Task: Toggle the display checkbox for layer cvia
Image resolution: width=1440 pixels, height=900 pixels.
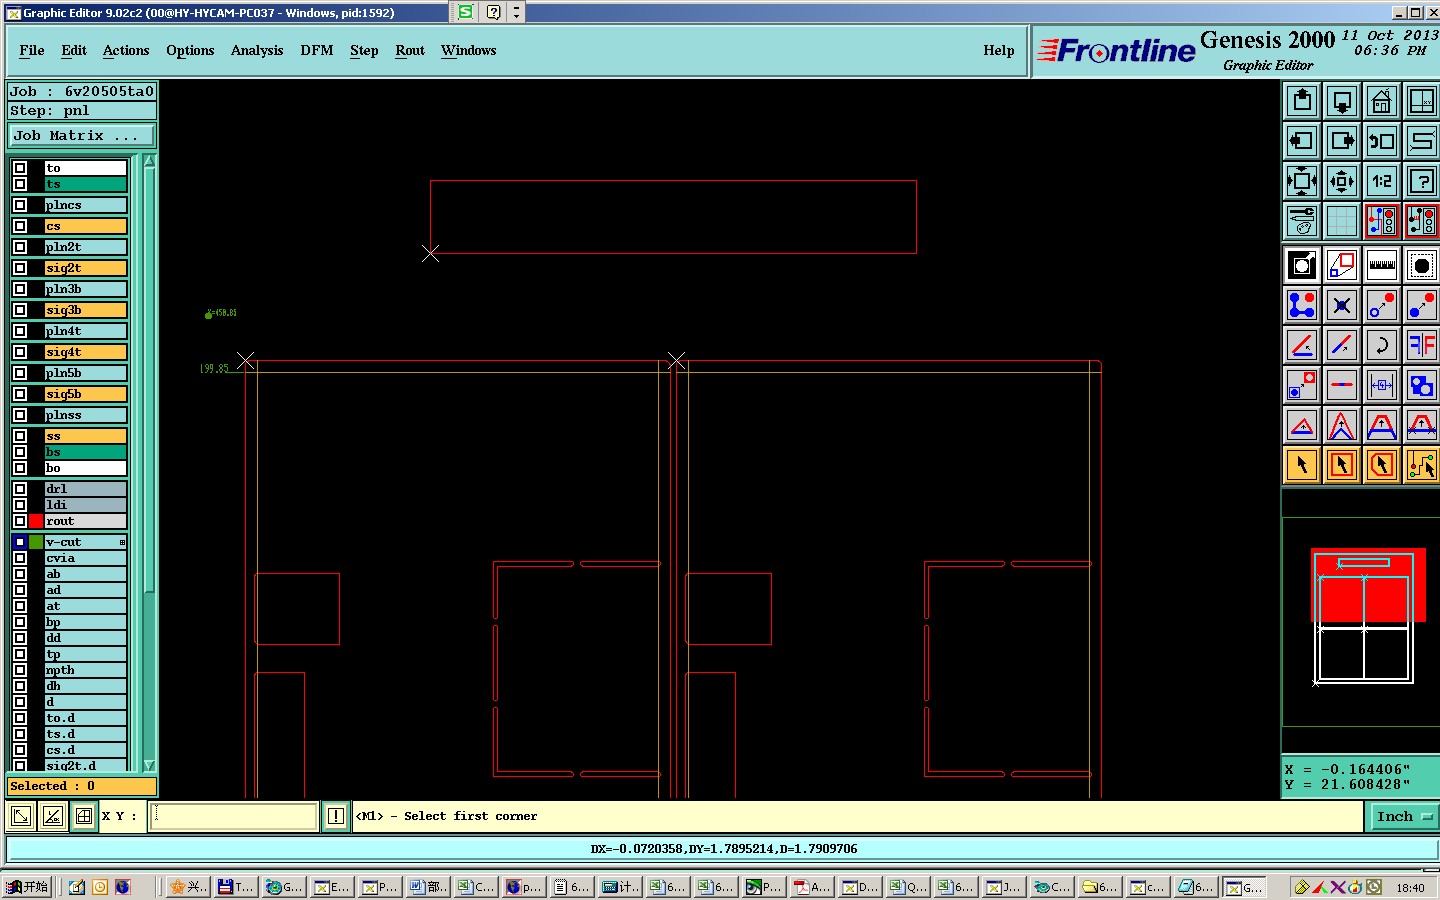Action: [20, 558]
